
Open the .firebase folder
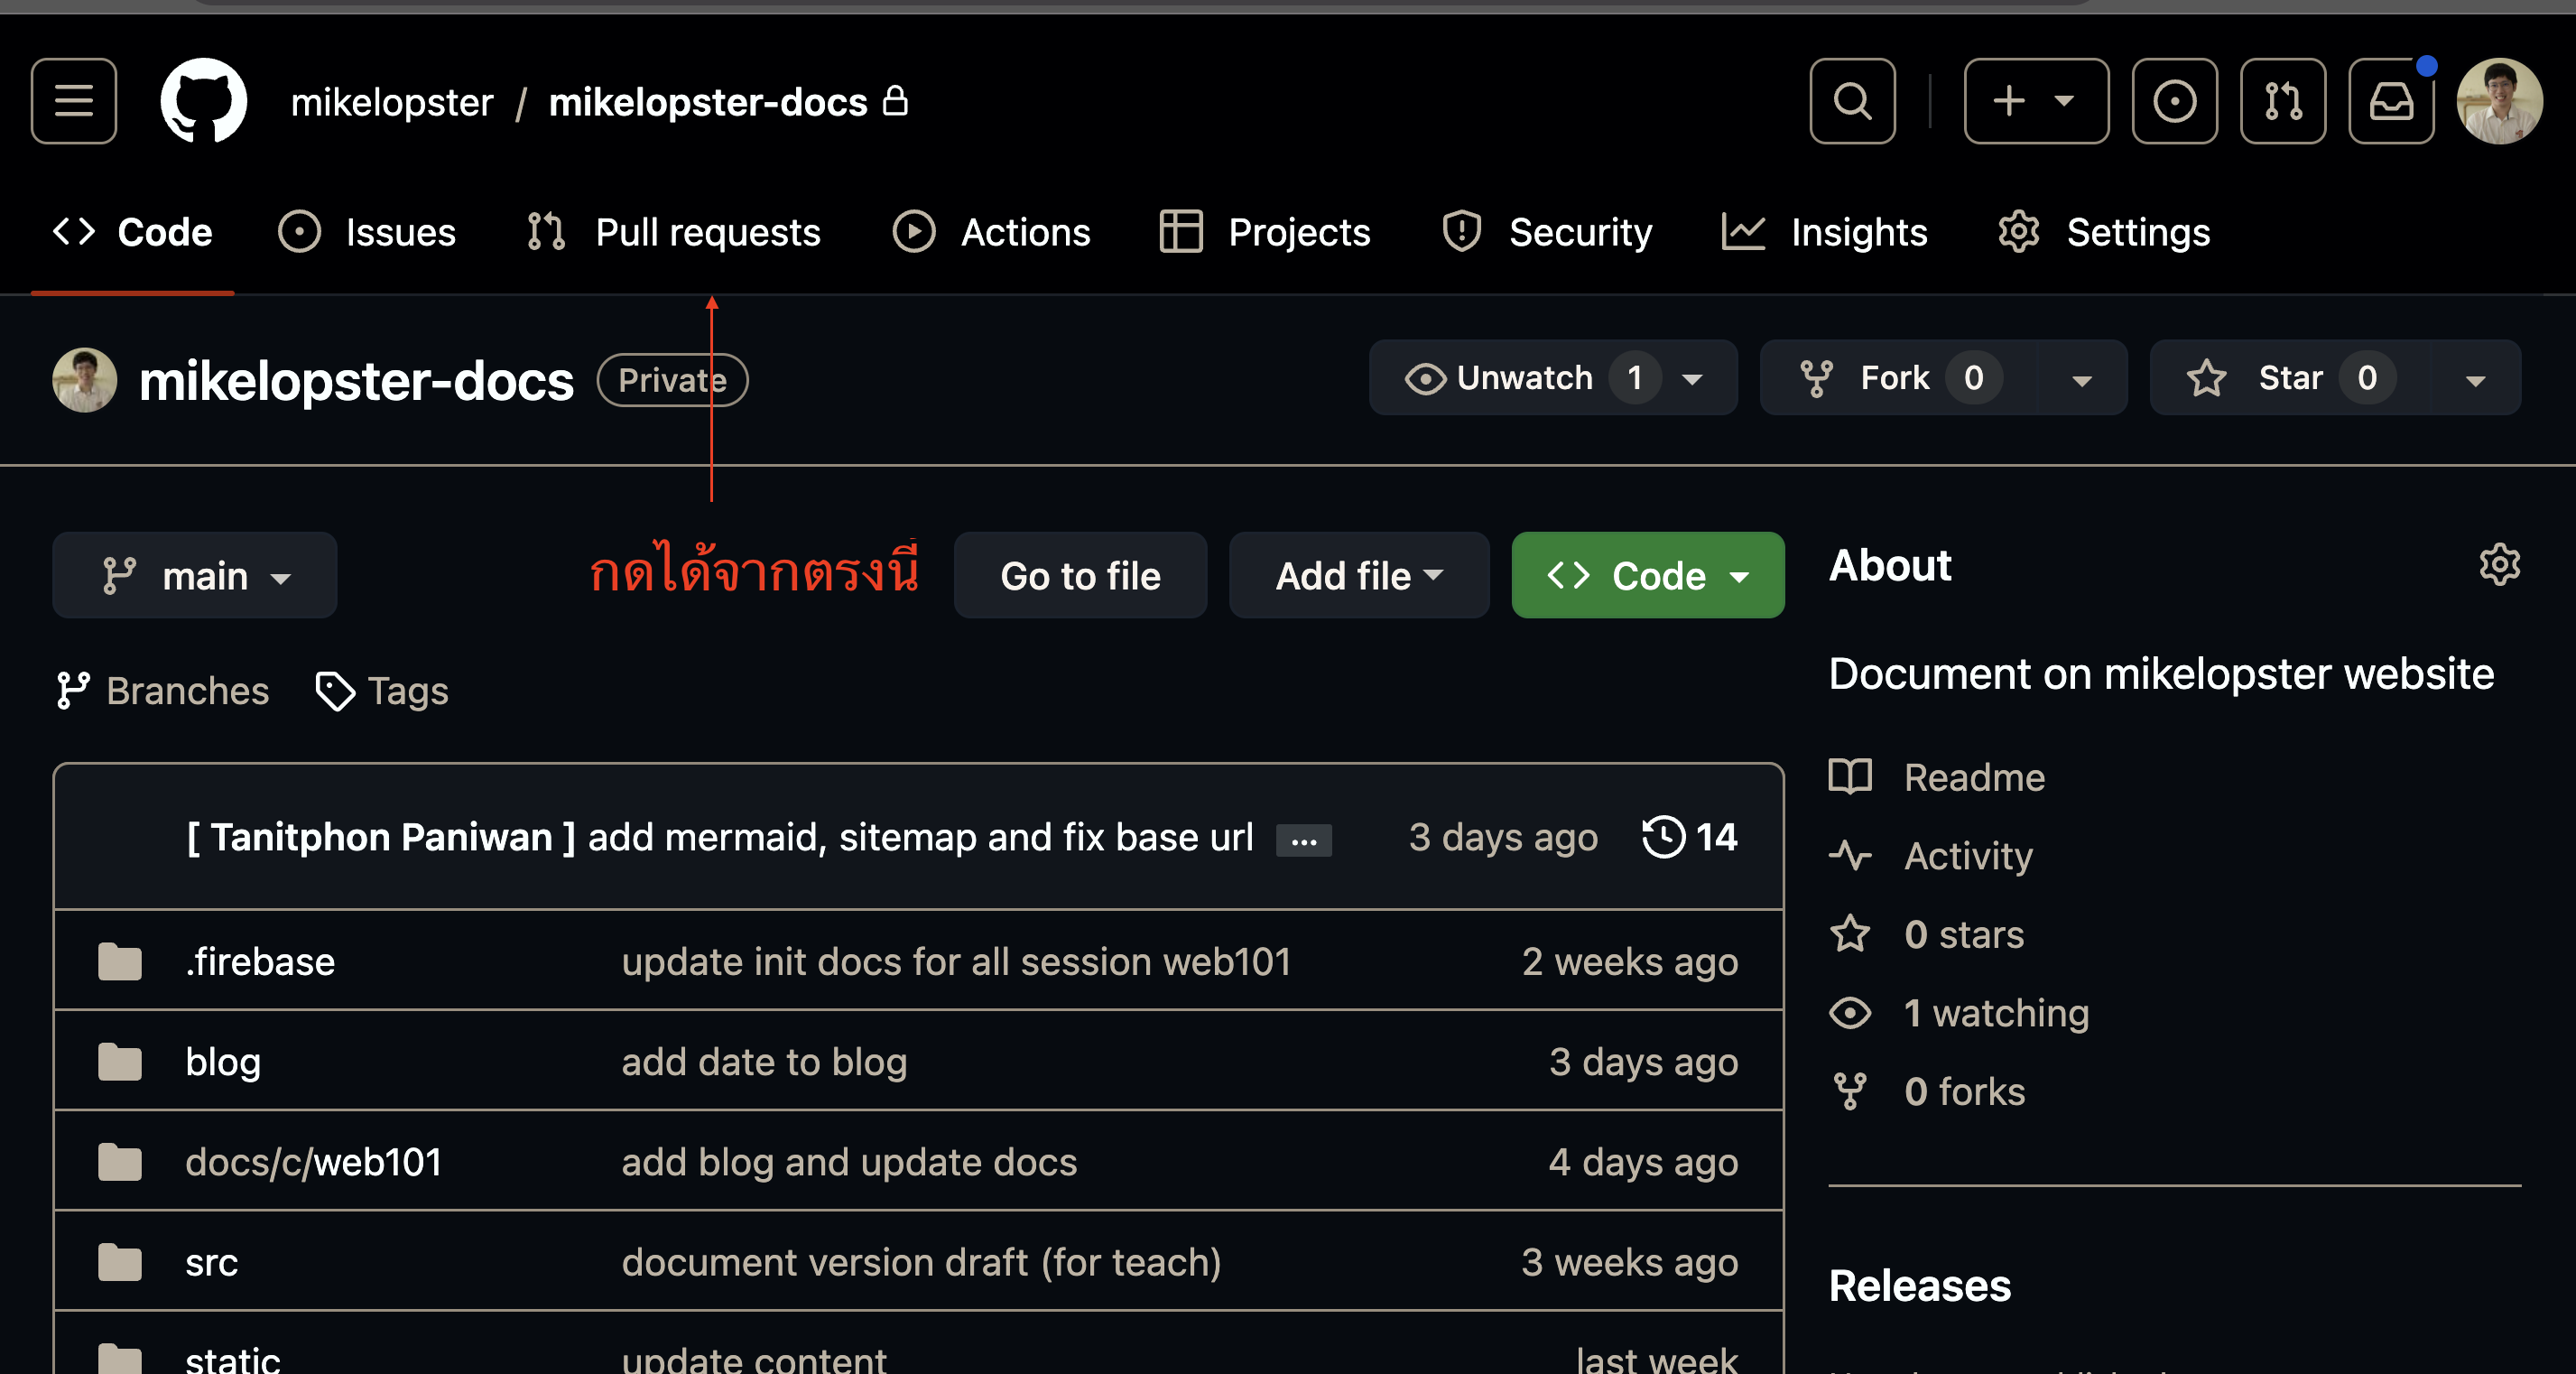[x=260, y=961]
